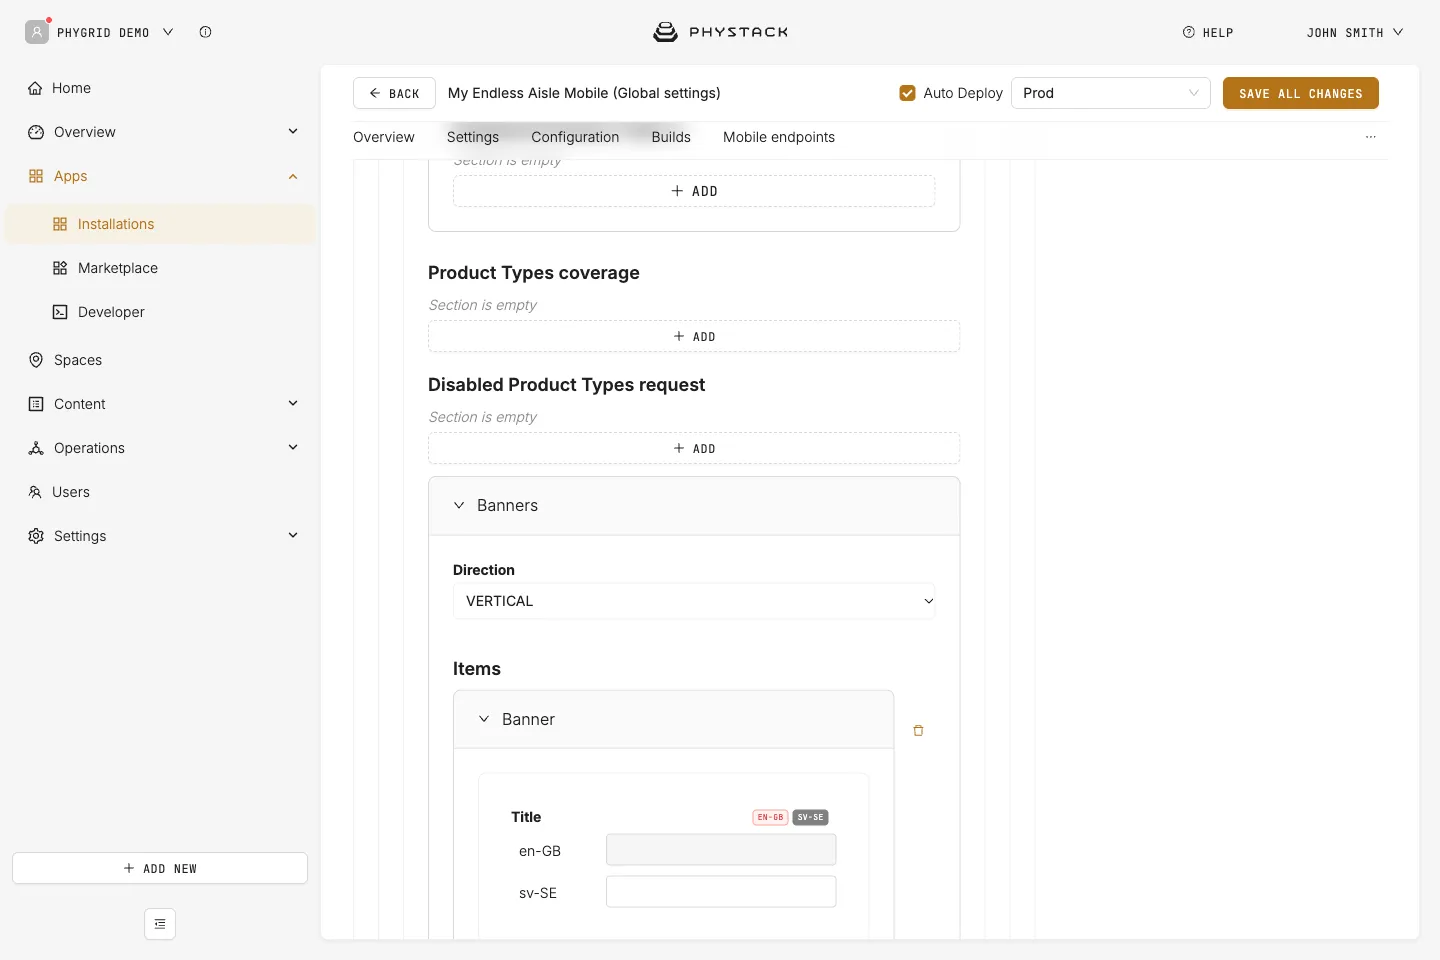Image resolution: width=1440 pixels, height=960 pixels.
Task: Switch Title language to SV-SE tag
Action: [x=811, y=817]
